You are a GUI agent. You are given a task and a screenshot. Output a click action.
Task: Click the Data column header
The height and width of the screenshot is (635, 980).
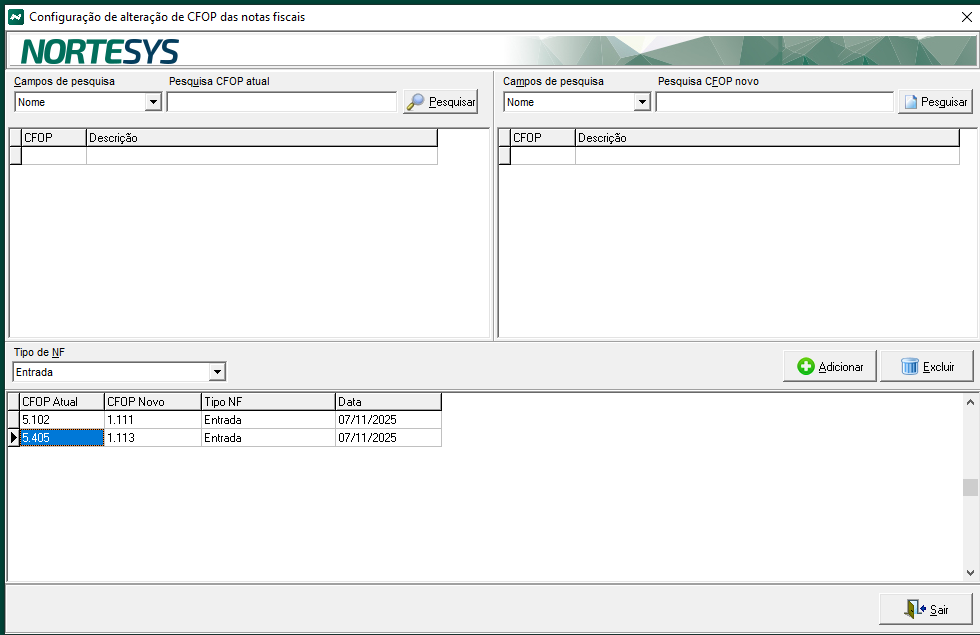click(x=388, y=402)
